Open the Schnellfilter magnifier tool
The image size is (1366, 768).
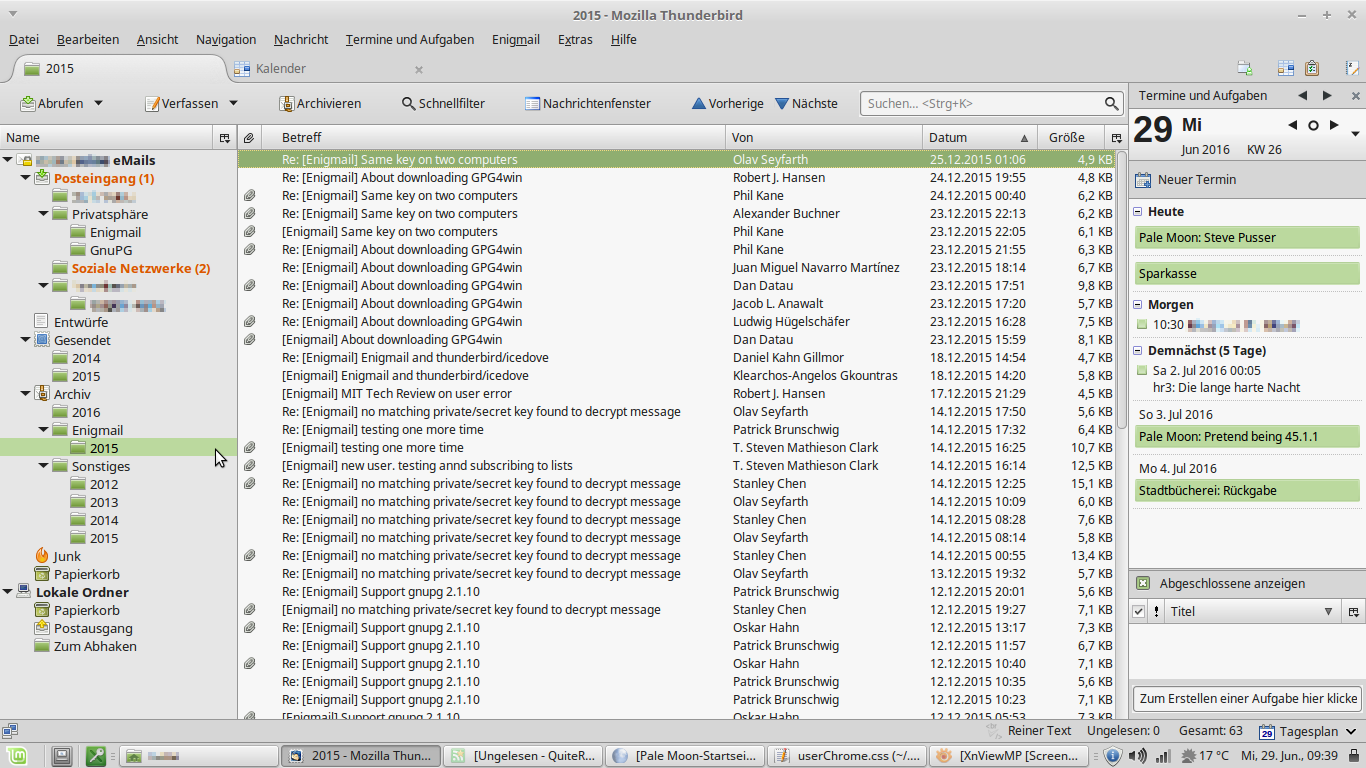tap(408, 103)
